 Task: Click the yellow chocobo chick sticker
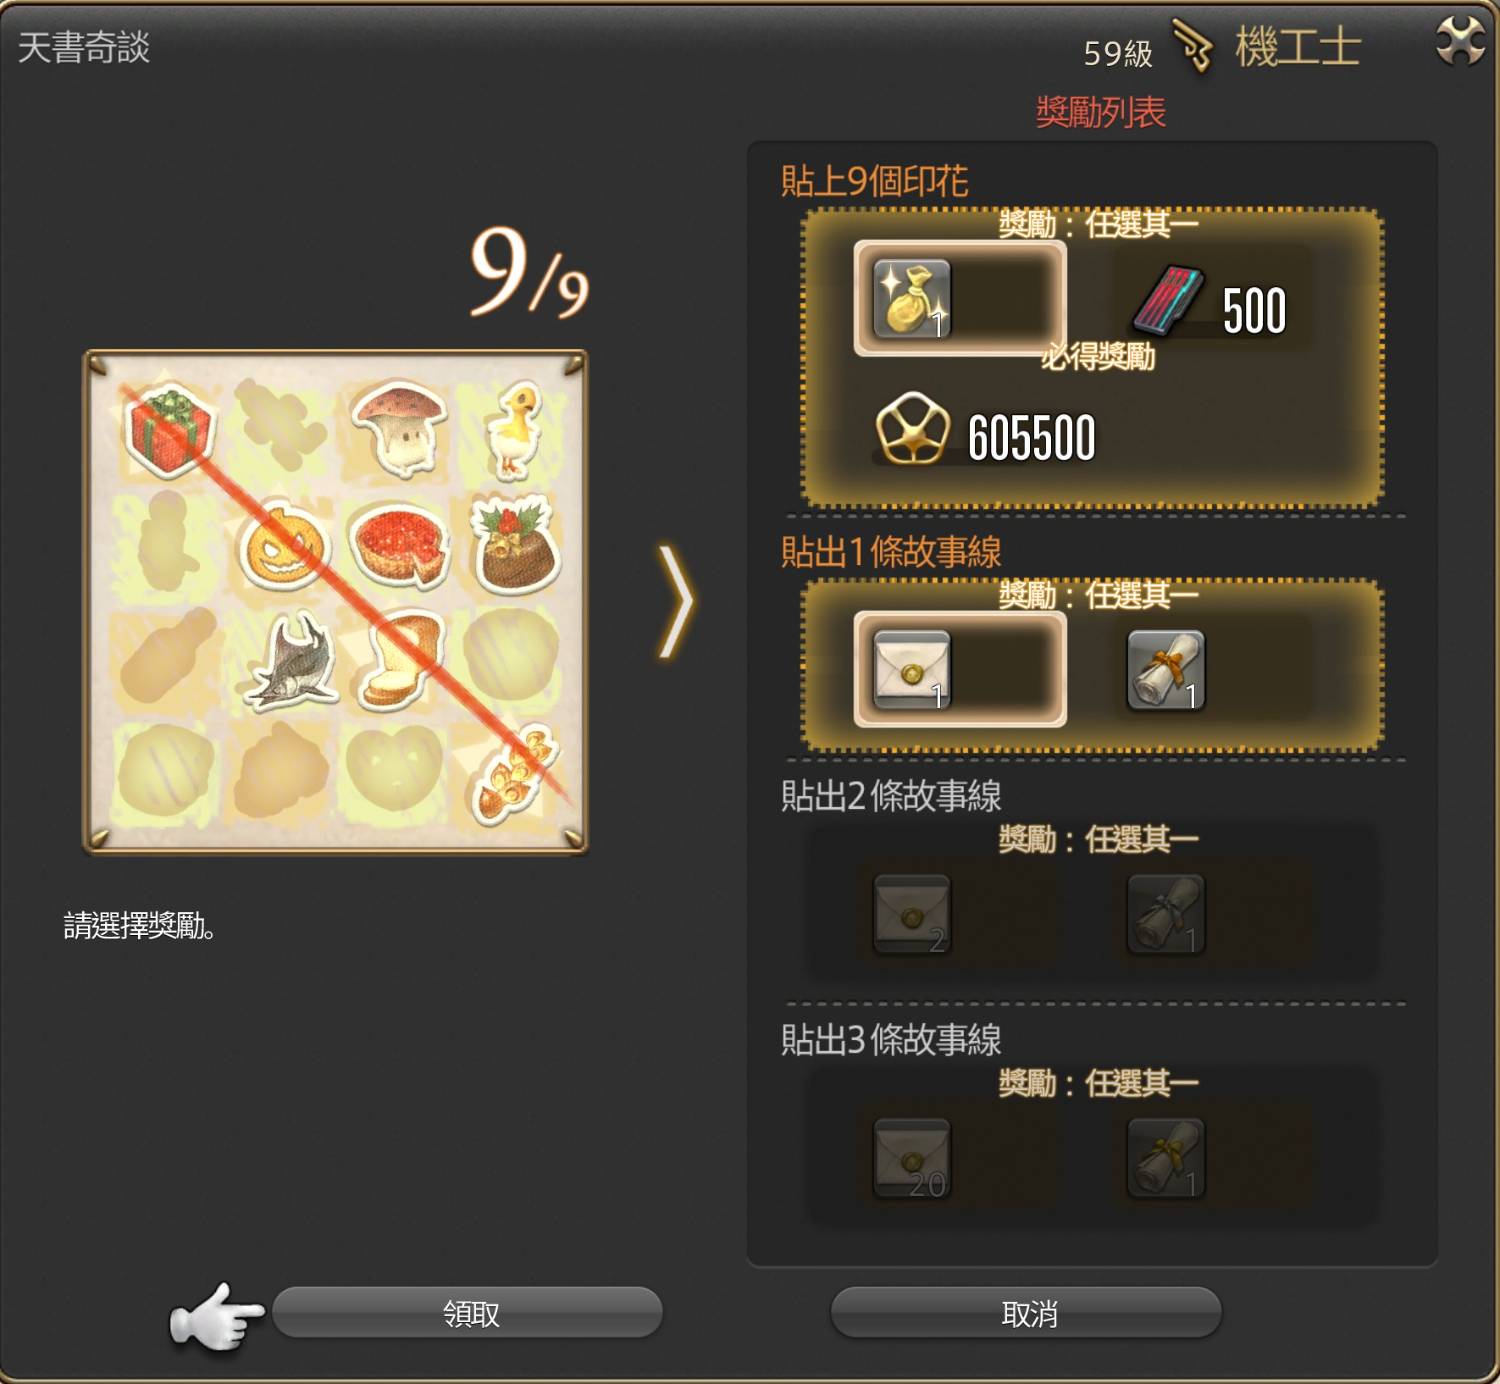pos(513,428)
